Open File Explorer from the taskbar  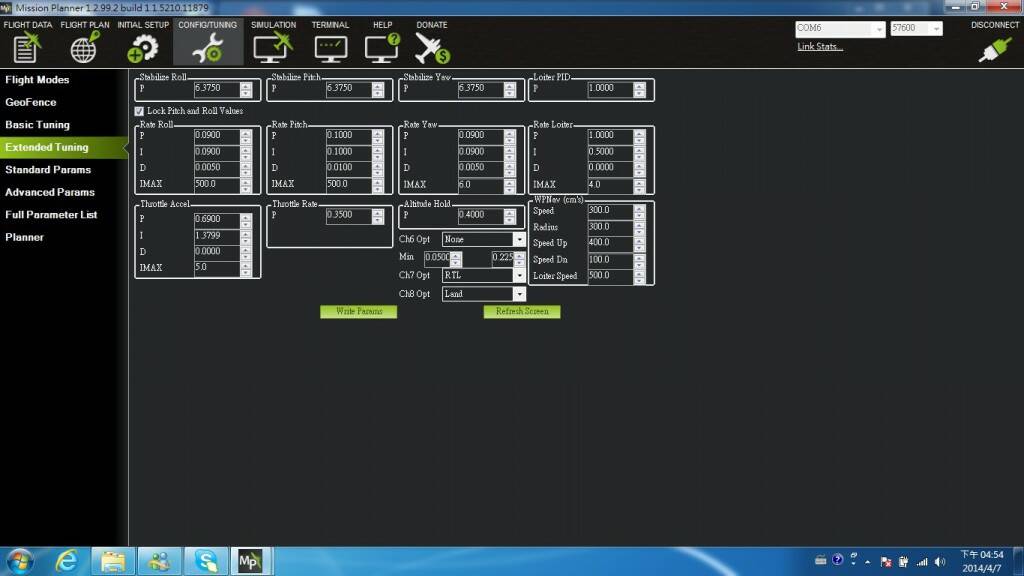coord(113,562)
